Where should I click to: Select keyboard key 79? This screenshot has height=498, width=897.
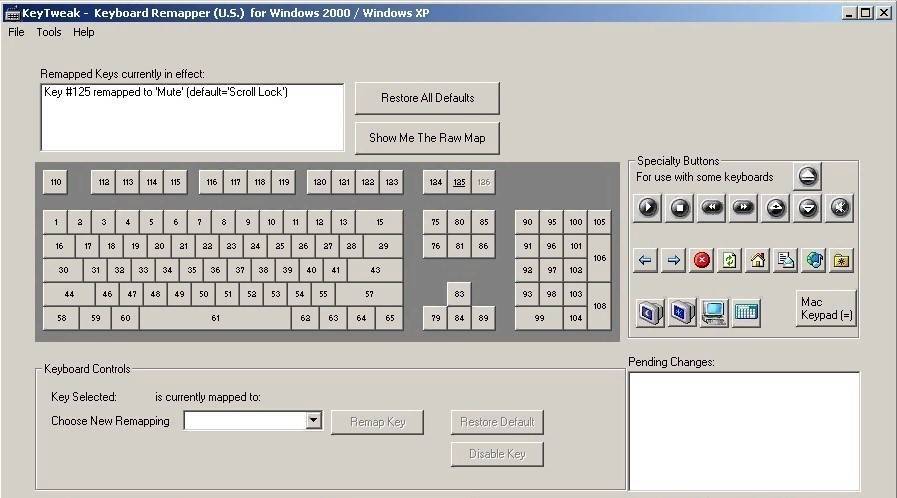[435, 318]
